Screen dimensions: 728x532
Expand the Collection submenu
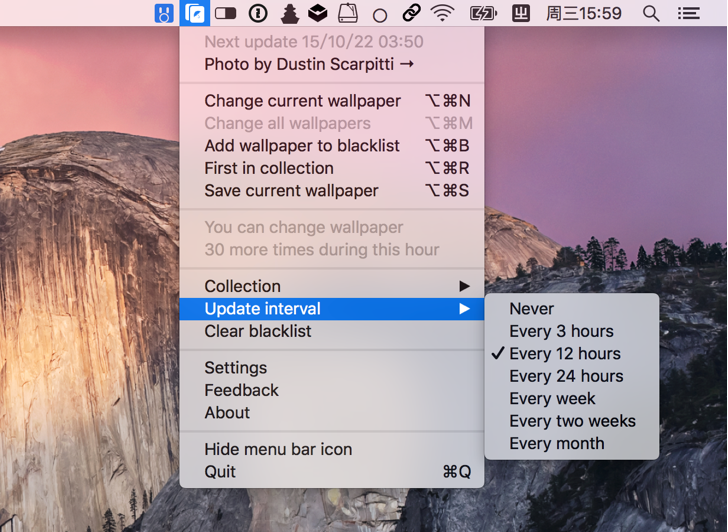(332, 286)
